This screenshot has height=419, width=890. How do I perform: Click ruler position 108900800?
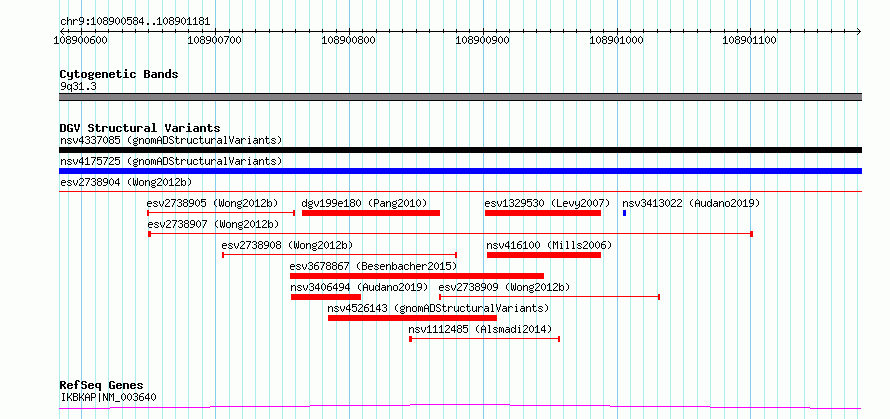(x=349, y=40)
